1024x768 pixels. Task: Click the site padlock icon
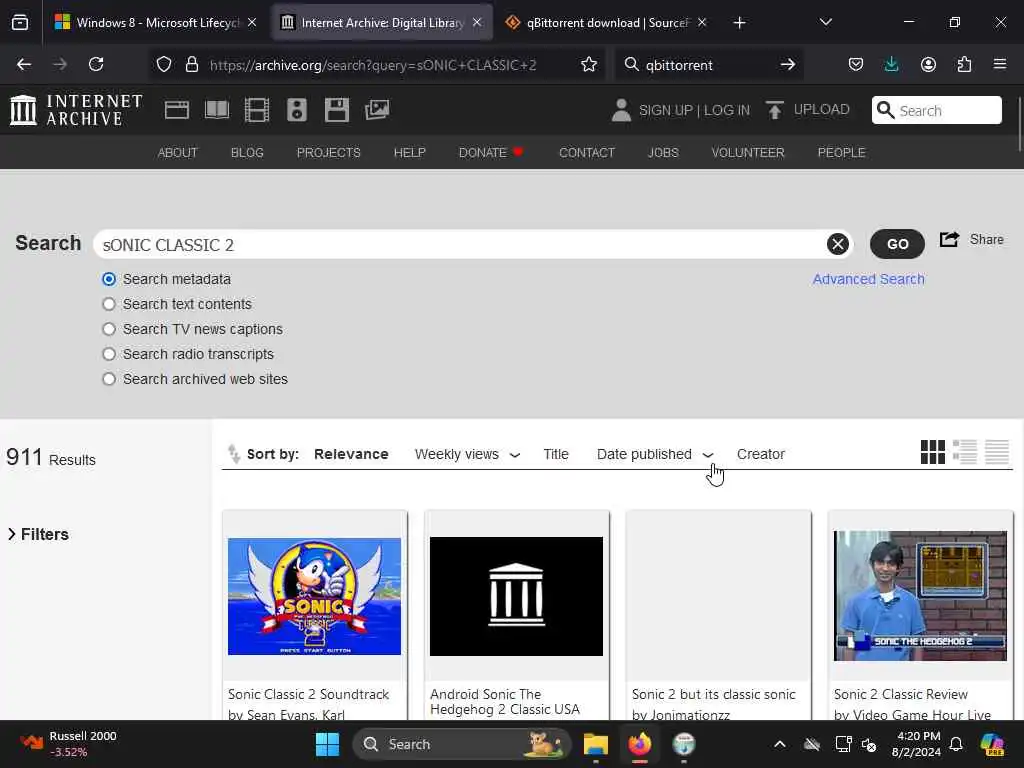[x=191, y=65]
